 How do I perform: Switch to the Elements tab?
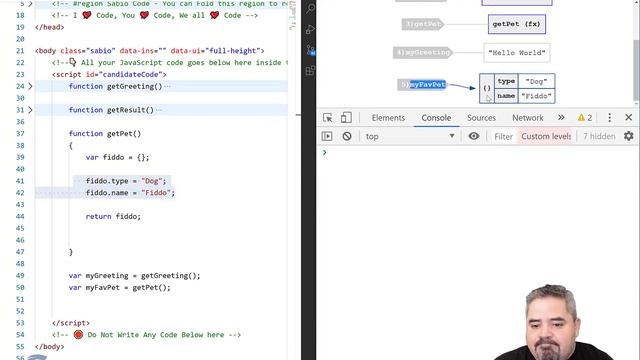click(388, 118)
